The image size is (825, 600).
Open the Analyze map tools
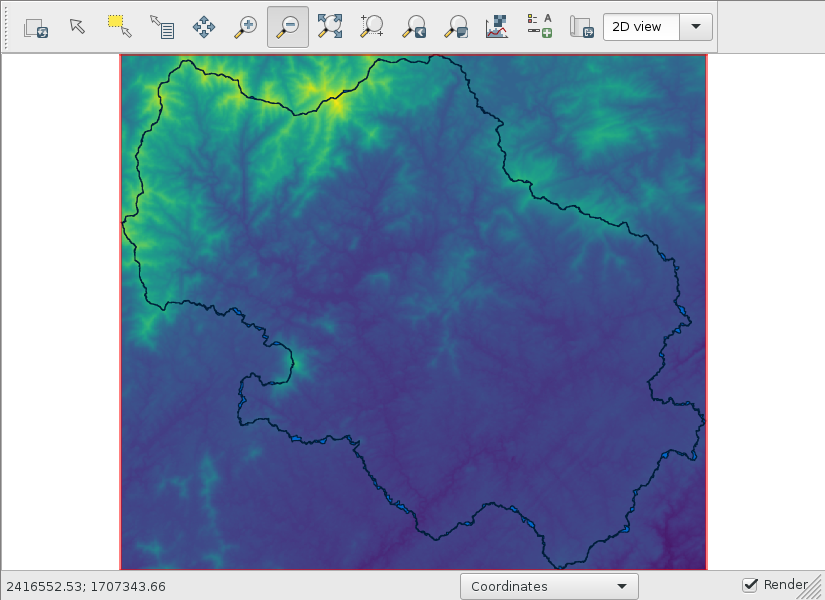497,27
